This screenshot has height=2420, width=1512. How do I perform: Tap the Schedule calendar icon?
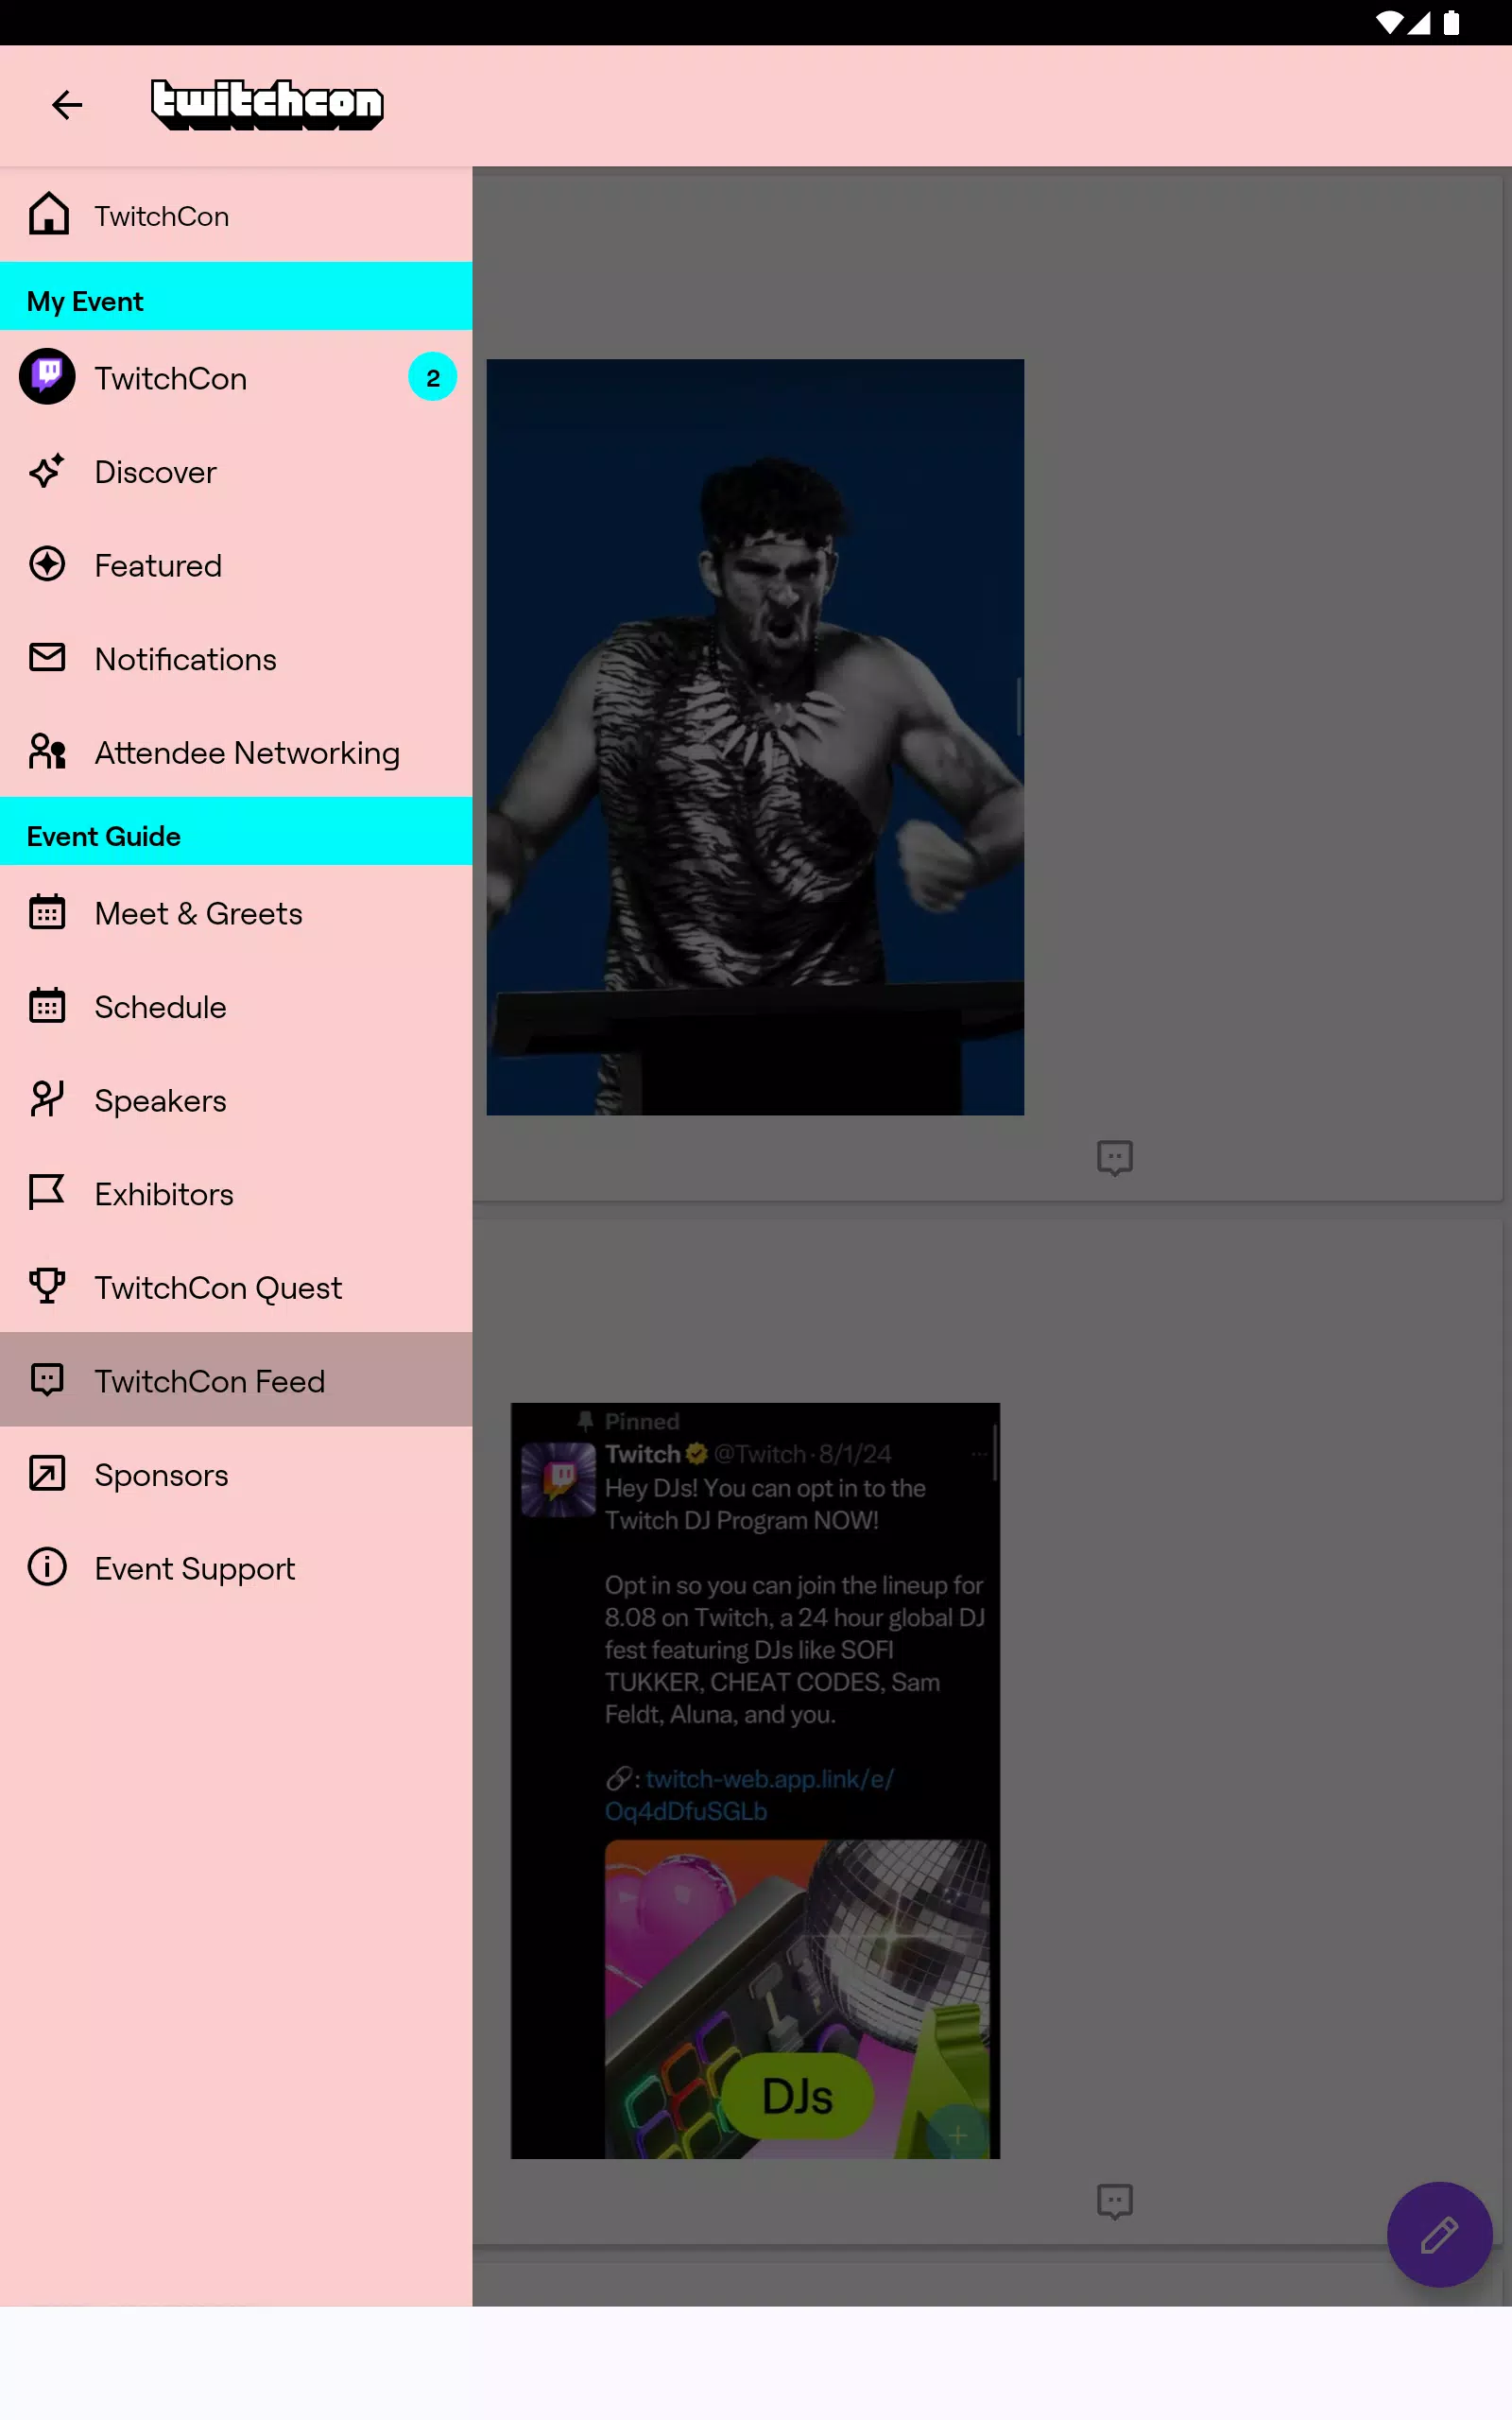pos(47,1006)
